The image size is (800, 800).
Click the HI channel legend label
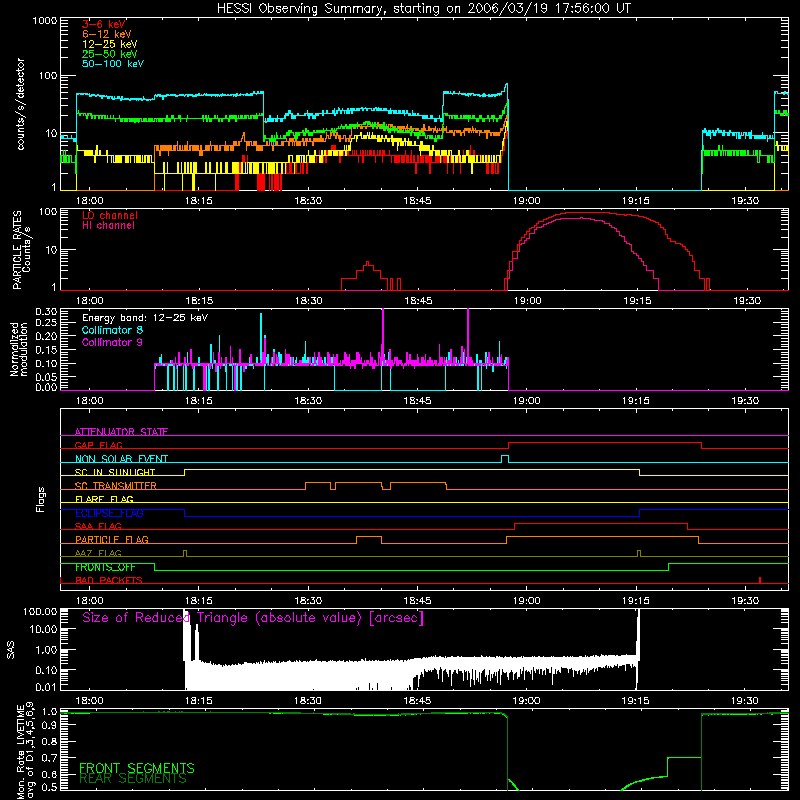click(x=108, y=226)
